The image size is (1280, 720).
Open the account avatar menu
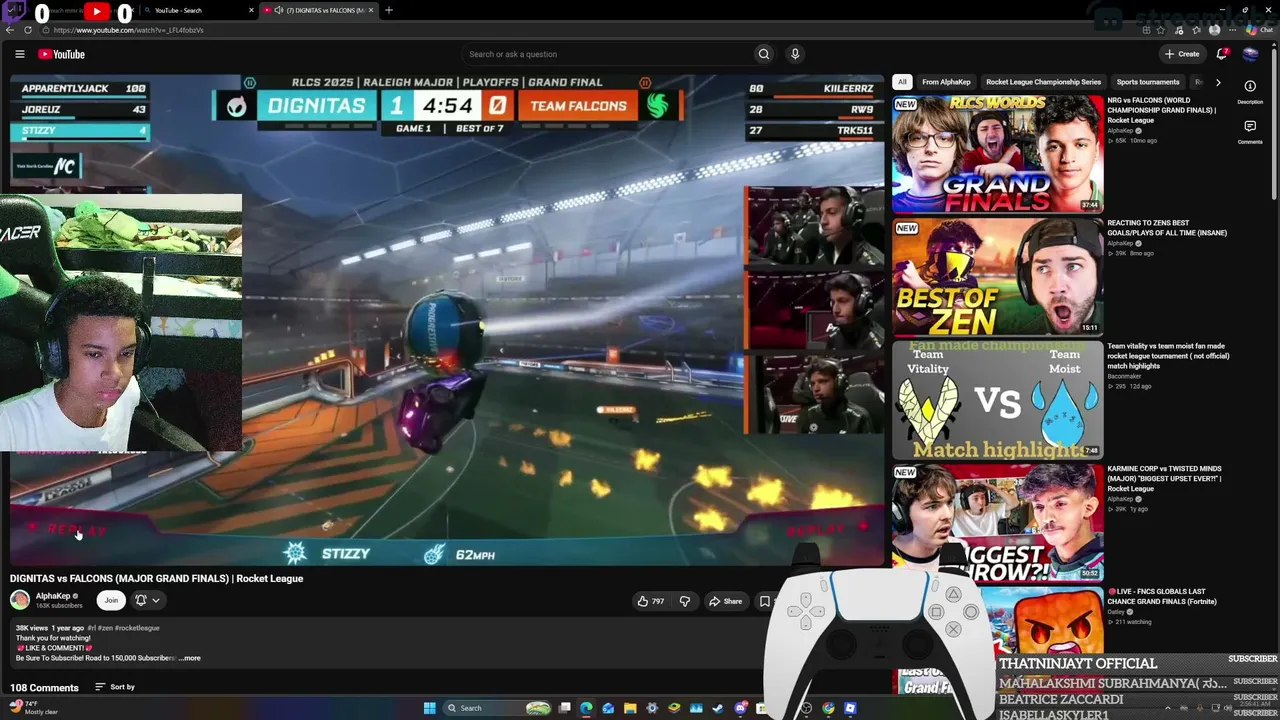point(1250,54)
